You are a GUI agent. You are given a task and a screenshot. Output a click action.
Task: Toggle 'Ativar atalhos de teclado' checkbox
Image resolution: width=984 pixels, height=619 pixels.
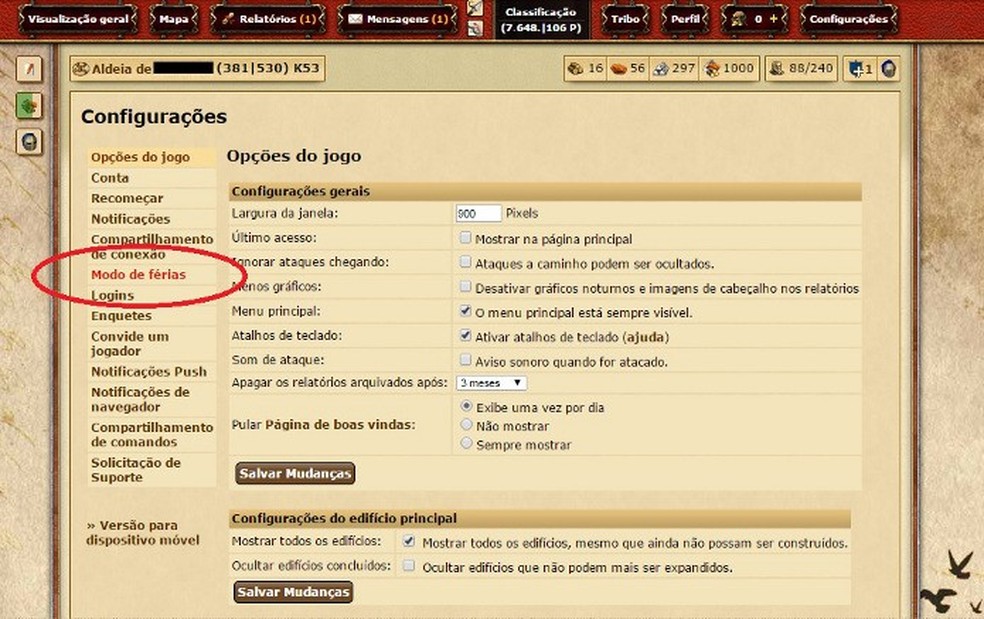click(x=465, y=335)
